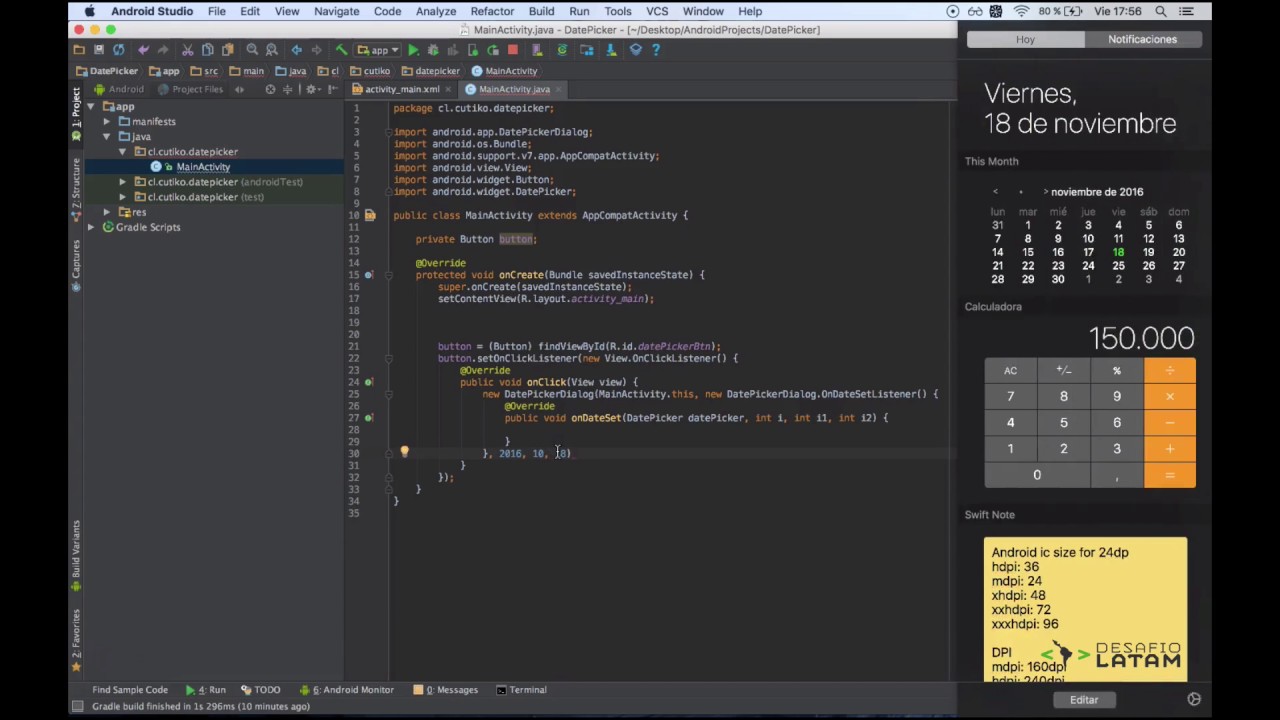The height and width of the screenshot is (720, 1280).
Task: Run the app with the green play icon
Action: pos(413,50)
